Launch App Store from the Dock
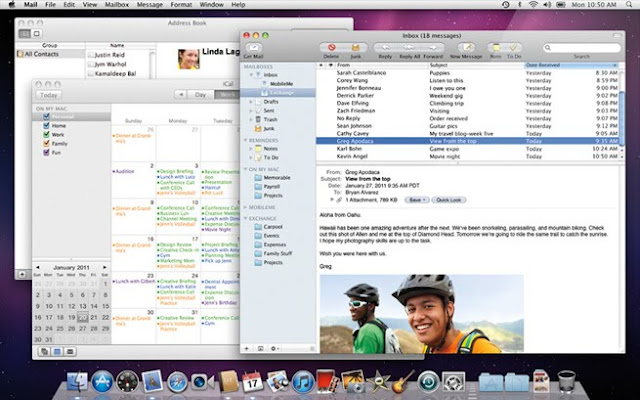This screenshot has width=640, height=400. pyautogui.click(x=102, y=382)
